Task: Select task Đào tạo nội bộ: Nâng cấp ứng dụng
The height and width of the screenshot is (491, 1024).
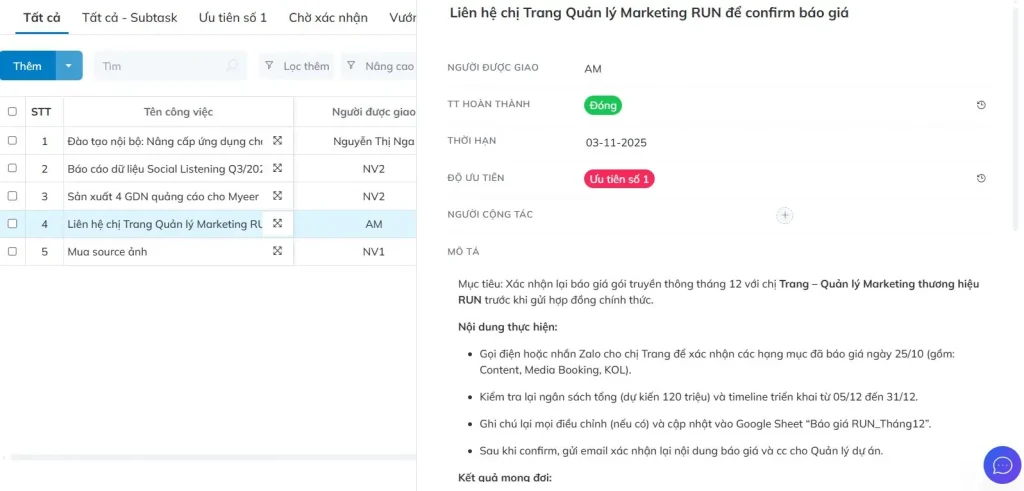Action: pos(165,141)
